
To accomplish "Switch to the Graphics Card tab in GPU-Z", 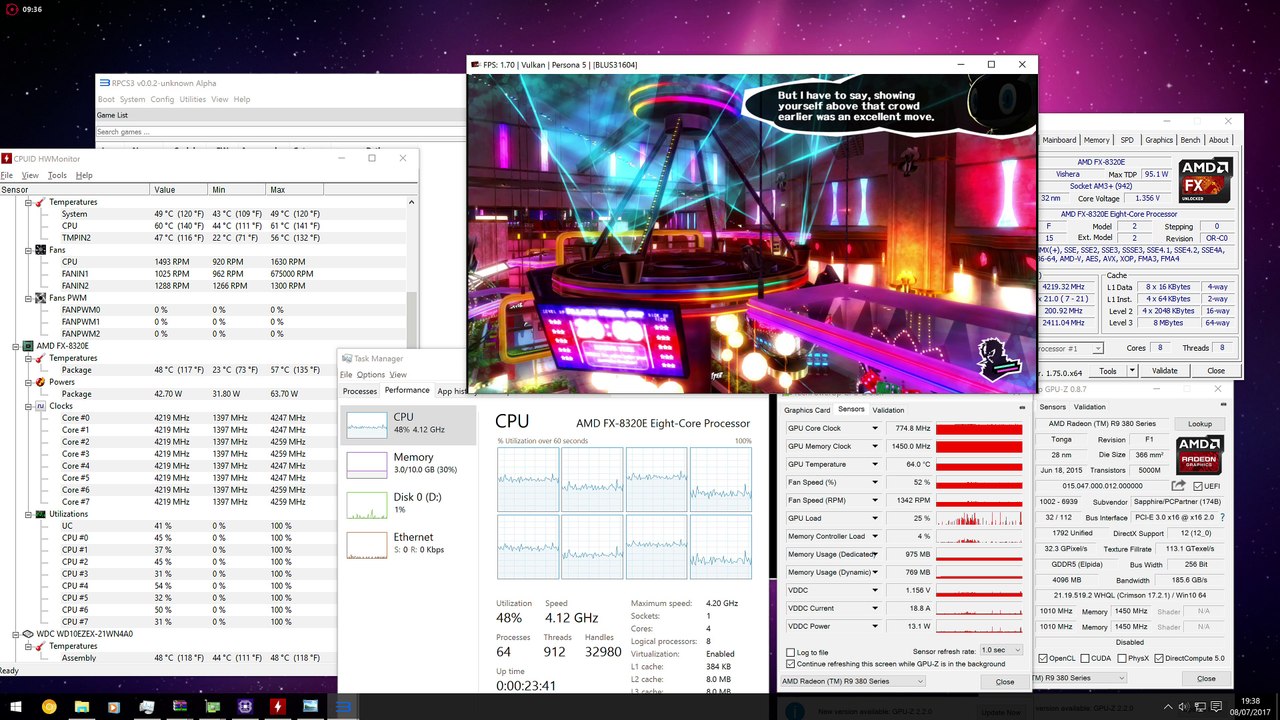I will [807, 410].
